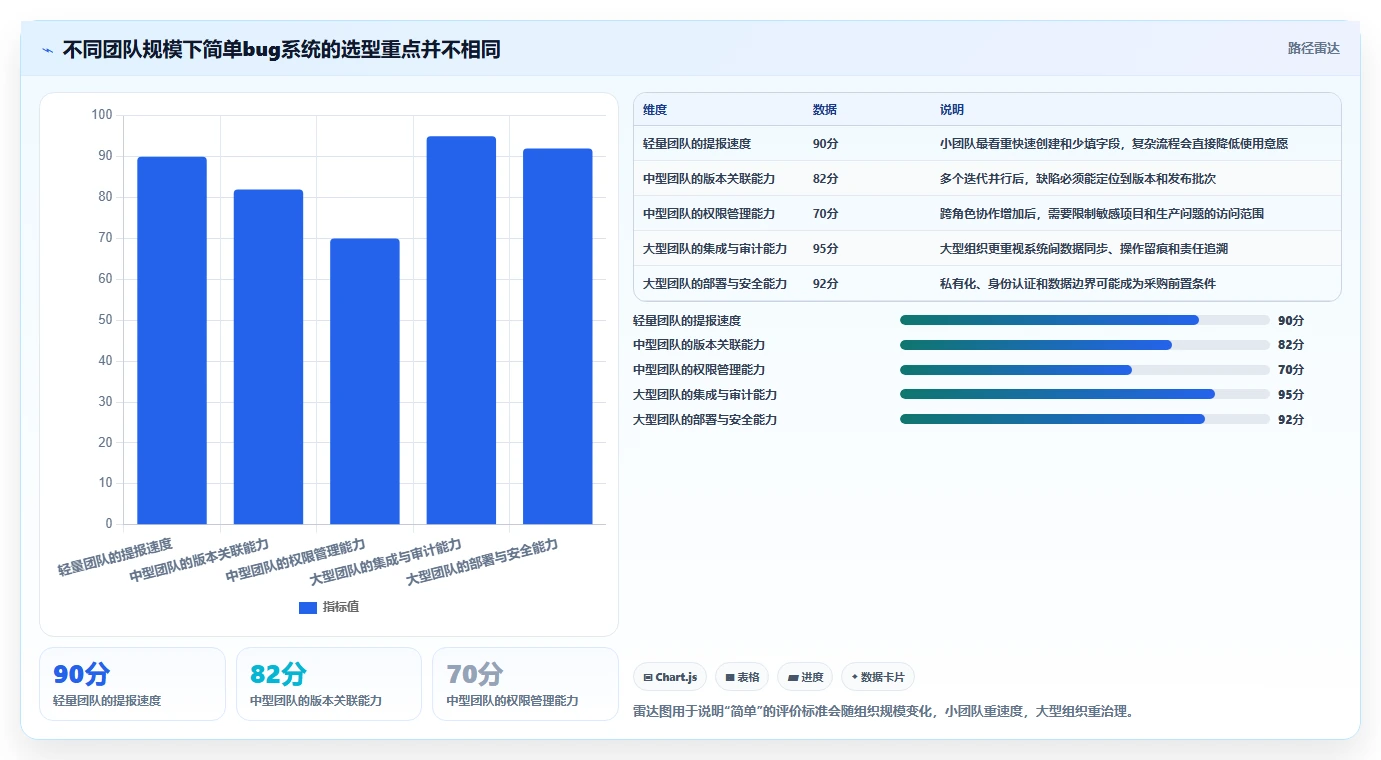Screen dimensions: 1381x760
Task: Click the 92分 value beside its progress bar
Action: pyautogui.click(x=1291, y=420)
